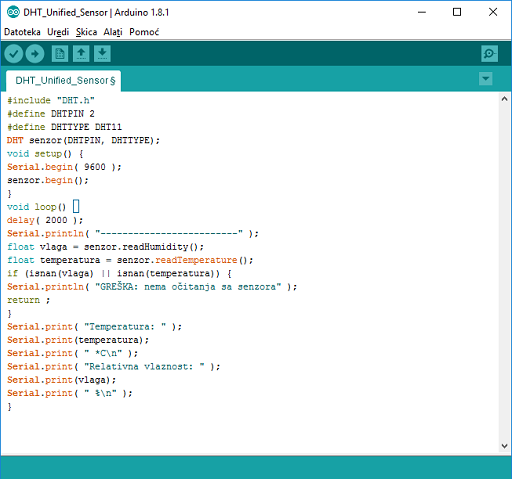Click the scrollbar down arrow
Screen dimensions: 512x479
pyautogui.click(x=504, y=446)
